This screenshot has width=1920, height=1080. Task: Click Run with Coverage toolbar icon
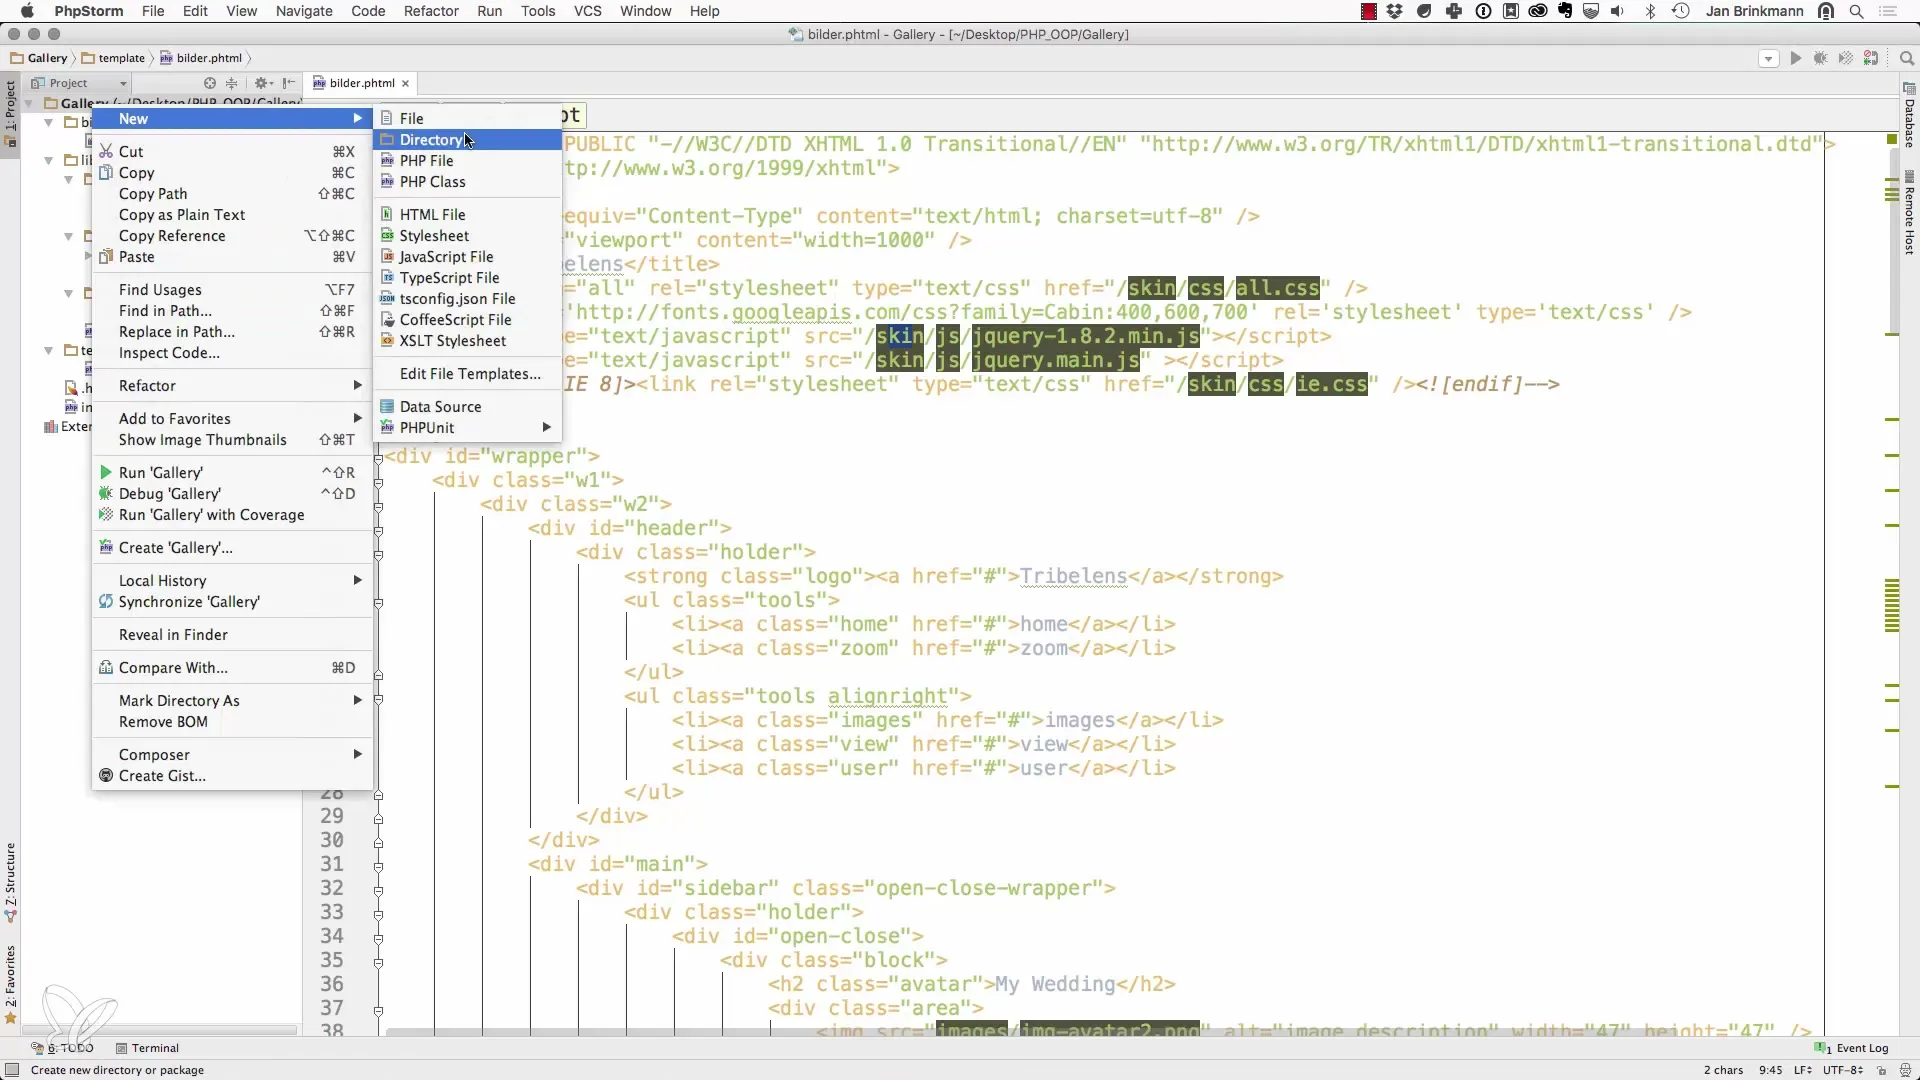(x=1846, y=59)
